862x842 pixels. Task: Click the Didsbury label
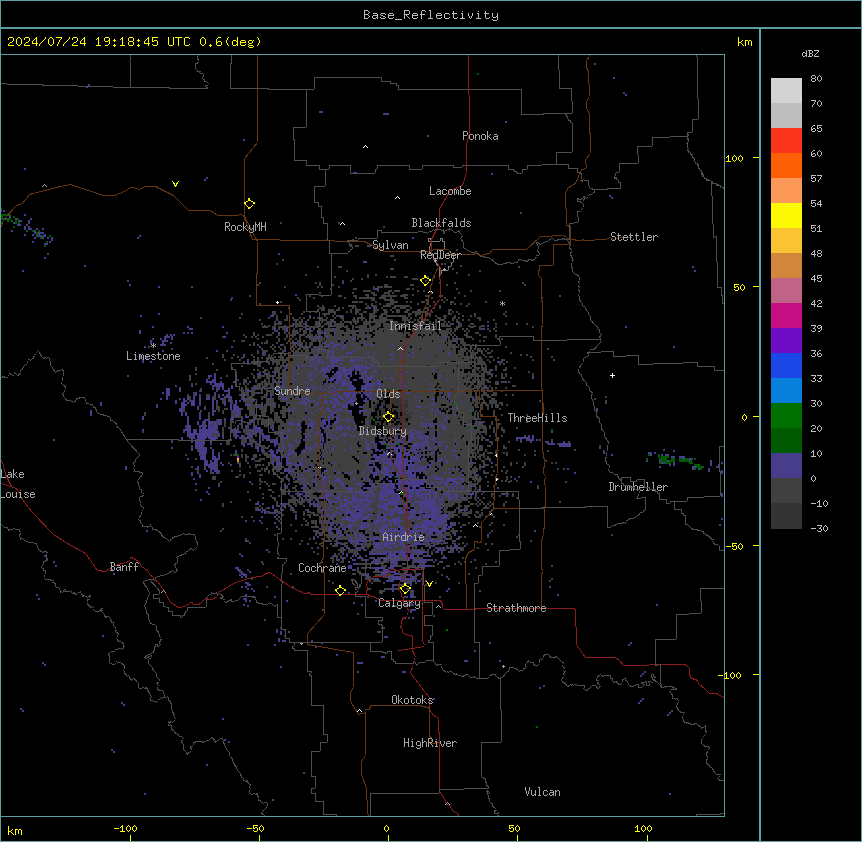click(x=383, y=431)
